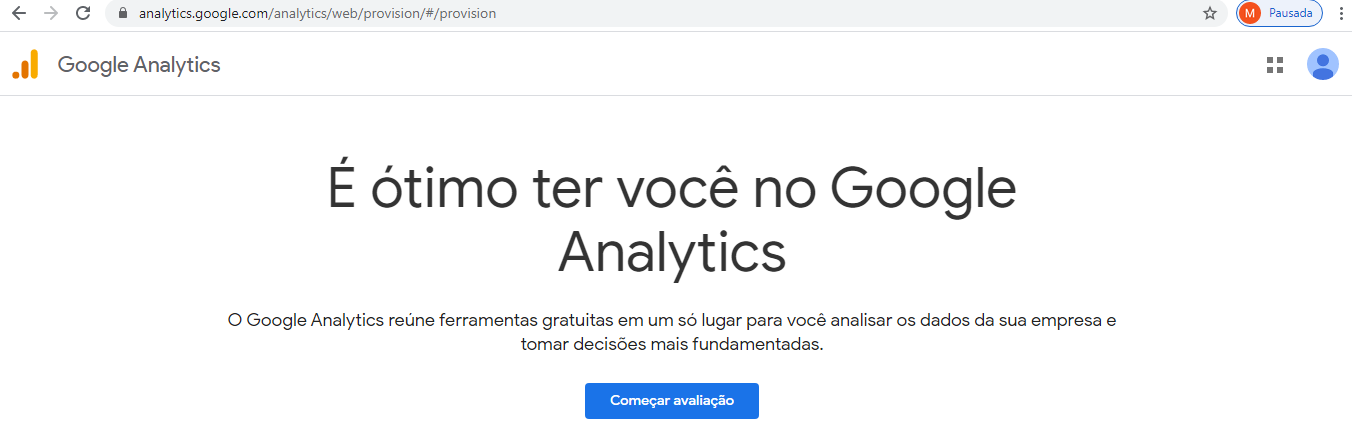Bookmark this page with the star icon
Image resolution: width=1352 pixels, height=429 pixels.
coord(1210,14)
